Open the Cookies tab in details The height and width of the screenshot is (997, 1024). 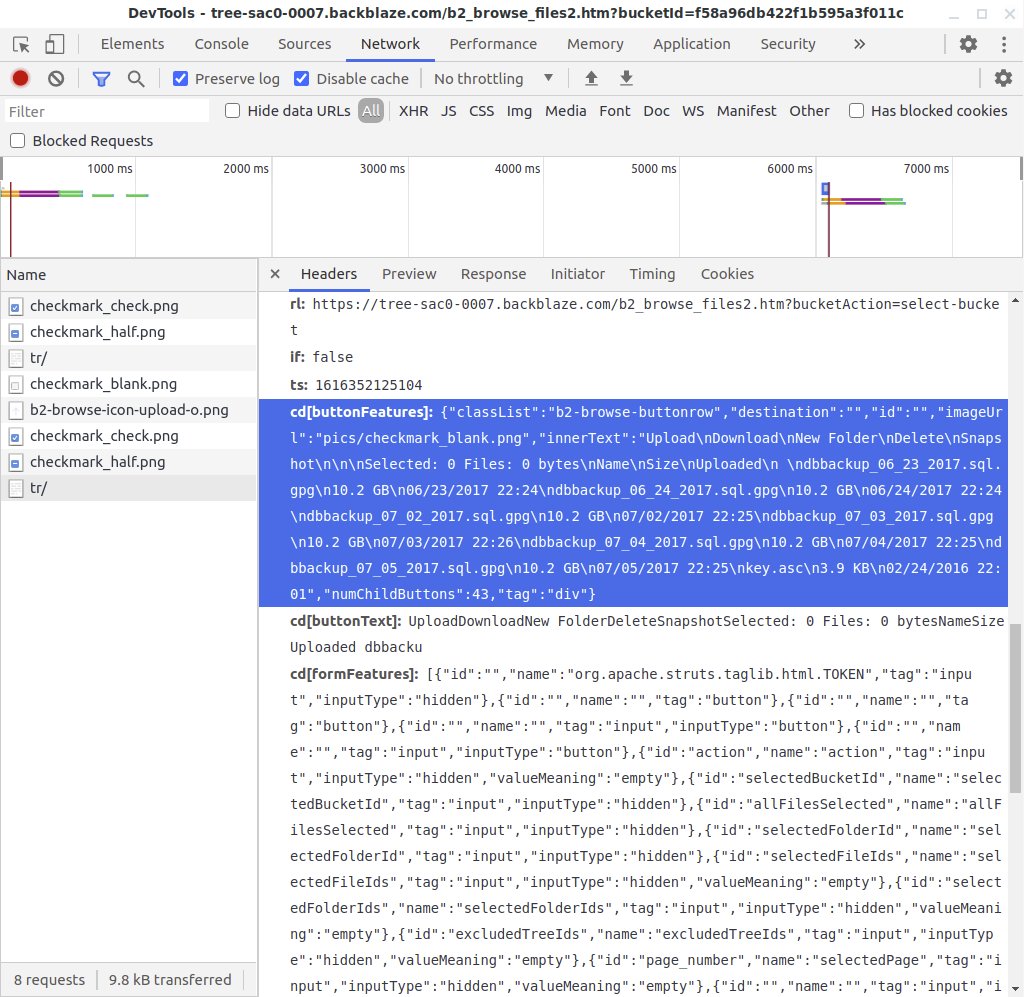click(x=727, y=274)
